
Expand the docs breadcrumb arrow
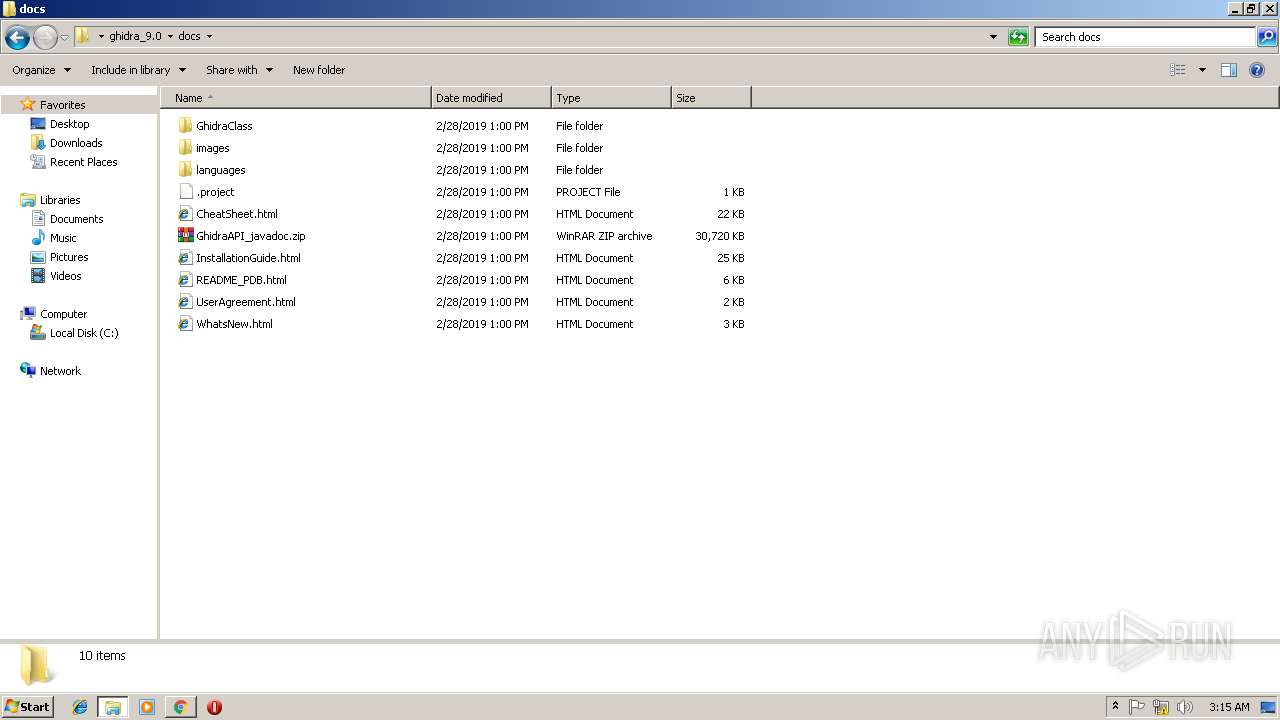pyautogui.click(x=209, y=37)
